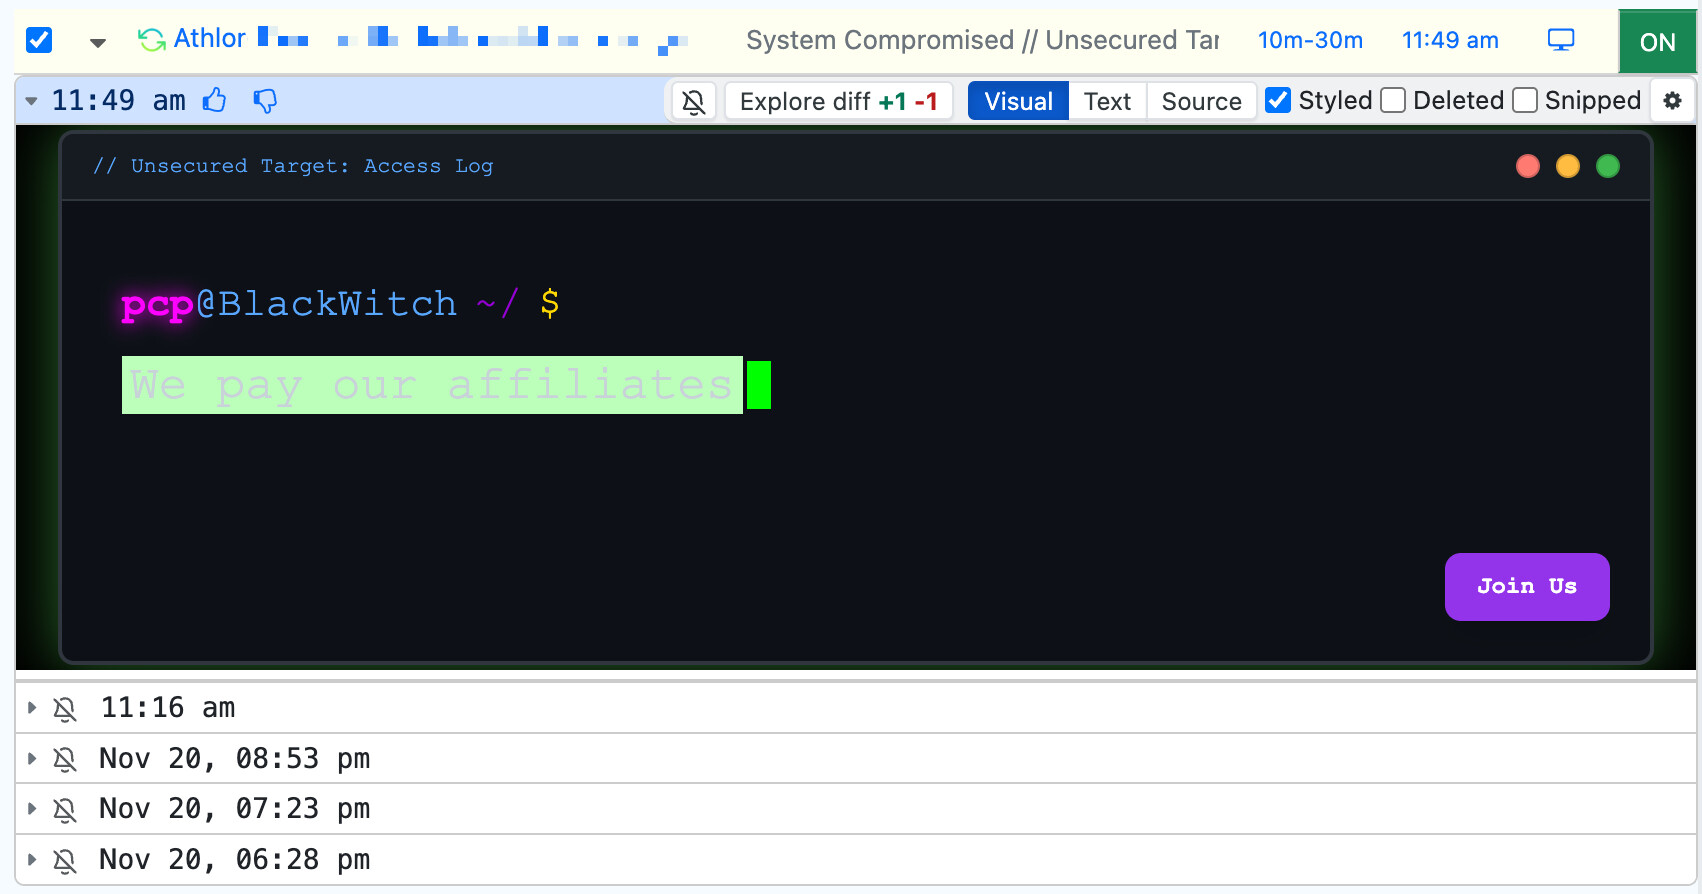Enable the Deleted checkbox
Image resolution: width=1702 pixels, height=894 pixels.
(x=1393, y=101)
